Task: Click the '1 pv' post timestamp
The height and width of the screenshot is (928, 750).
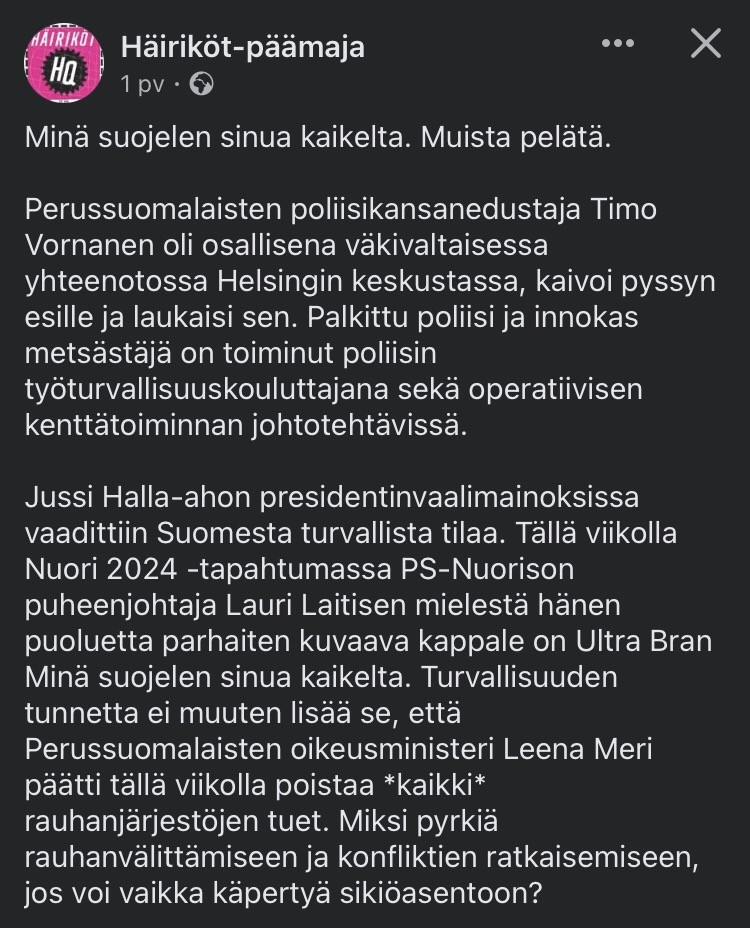Action: point(142,84)
